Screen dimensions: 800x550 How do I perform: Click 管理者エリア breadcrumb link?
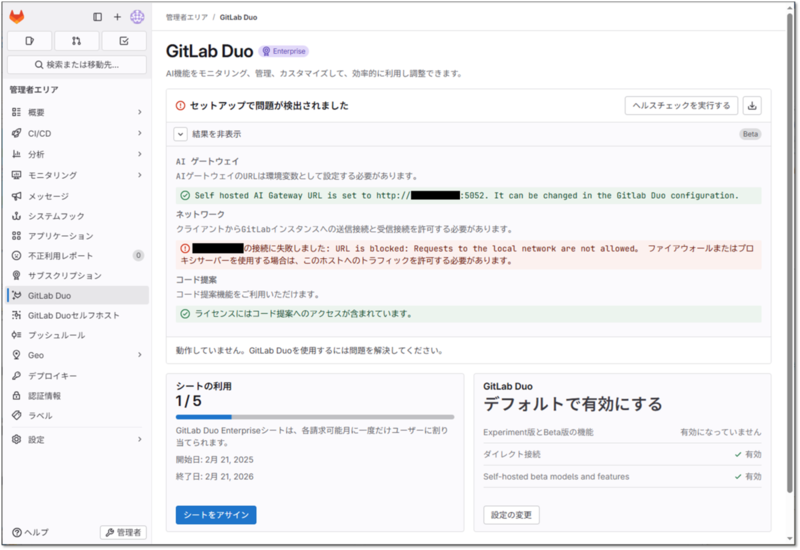[187, 17]
